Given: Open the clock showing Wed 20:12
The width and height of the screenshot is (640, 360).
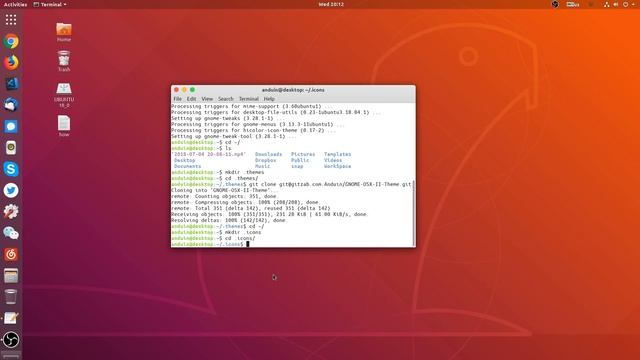Looking at the screenshot, I should click(x=331, y=4).
